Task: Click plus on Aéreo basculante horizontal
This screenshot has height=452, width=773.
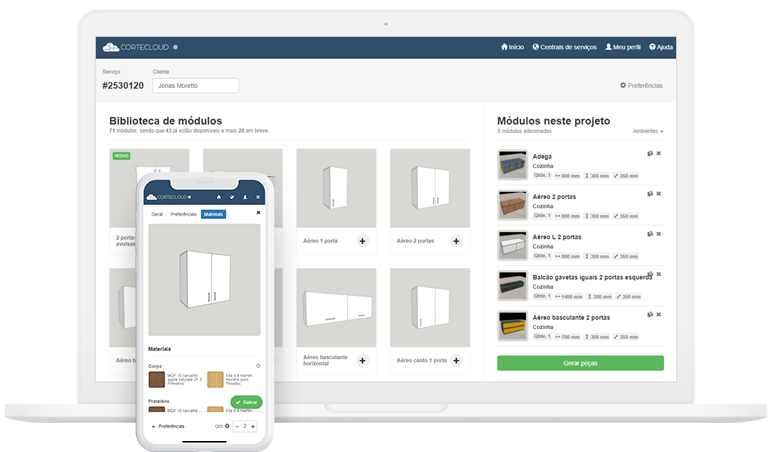Action: [x=362, y=360]
